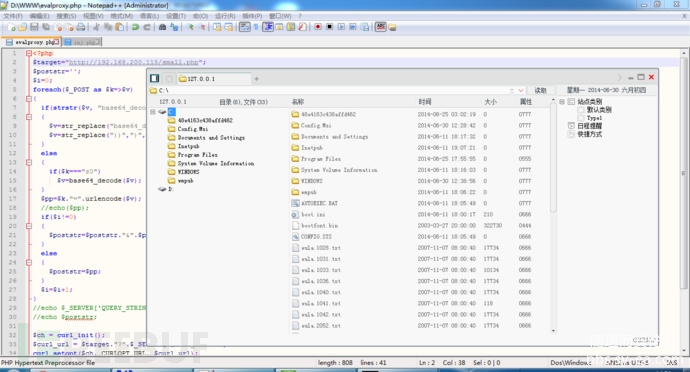Toggle the Word Wrap toolbar icon
690x372 pixels.
tap(245, 27)
